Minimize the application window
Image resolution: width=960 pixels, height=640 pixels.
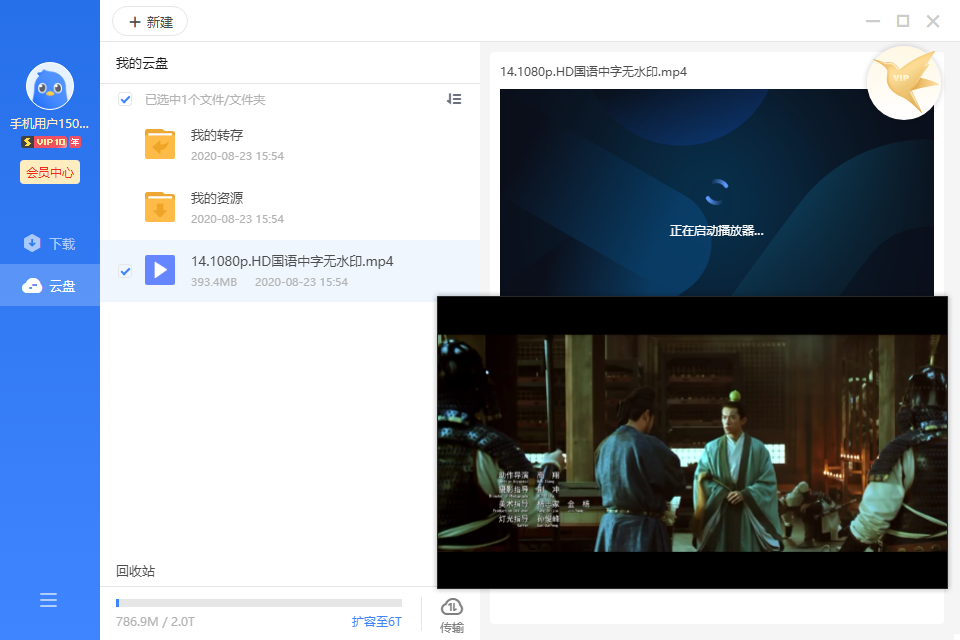click(872, 21)
